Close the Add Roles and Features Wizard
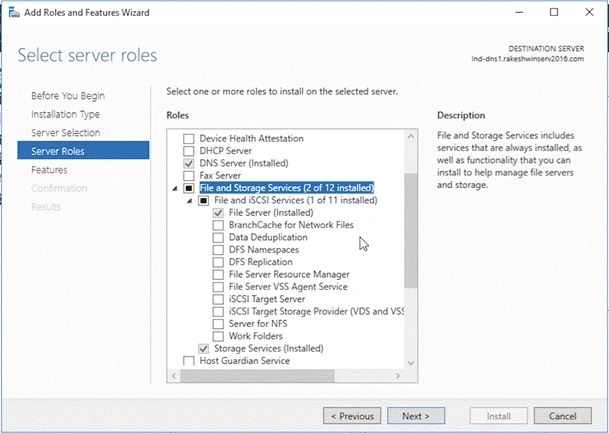609x433 pixels. 589,12
